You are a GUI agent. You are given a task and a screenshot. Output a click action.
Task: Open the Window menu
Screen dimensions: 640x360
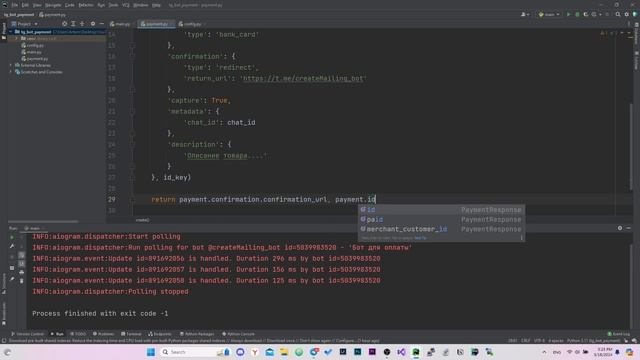pyautogui.click(x=141, y=5)
